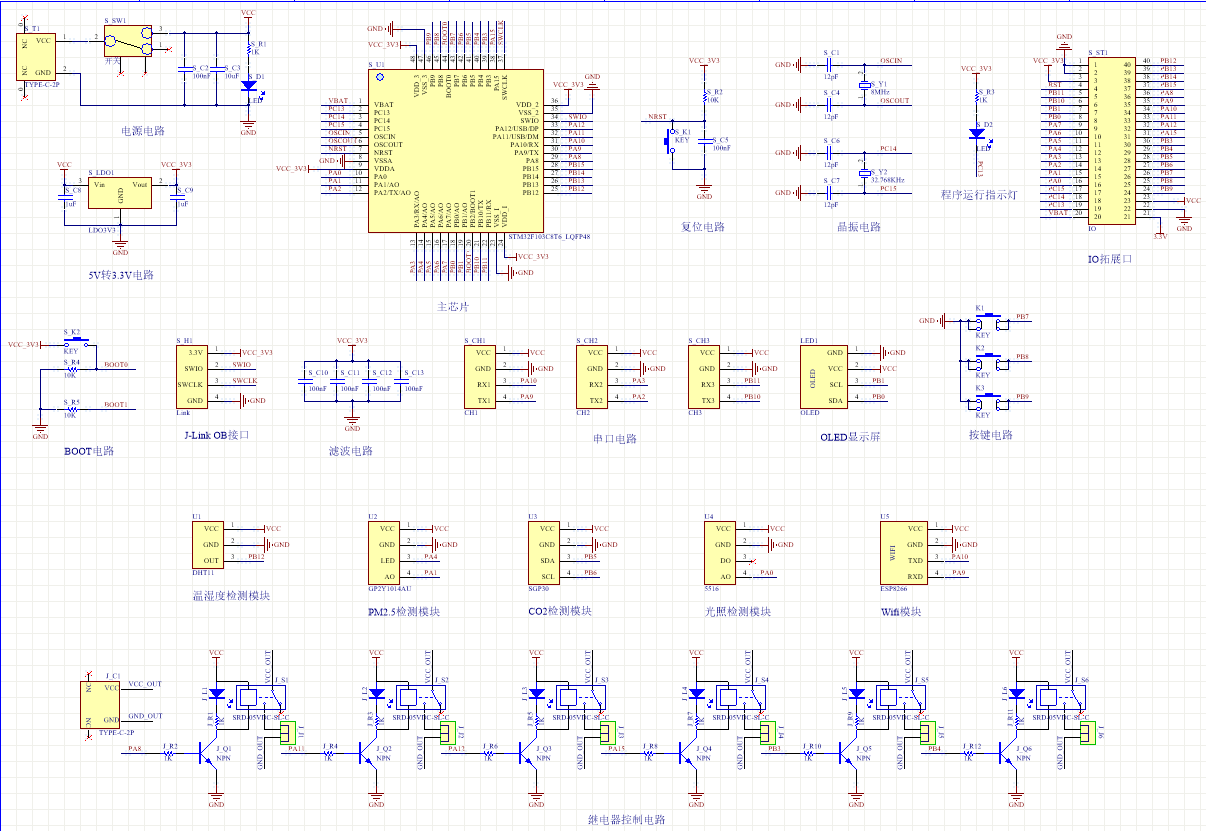Click the 继电器控制电路 title
This screenshot has height=831, width=1206.
626,820
